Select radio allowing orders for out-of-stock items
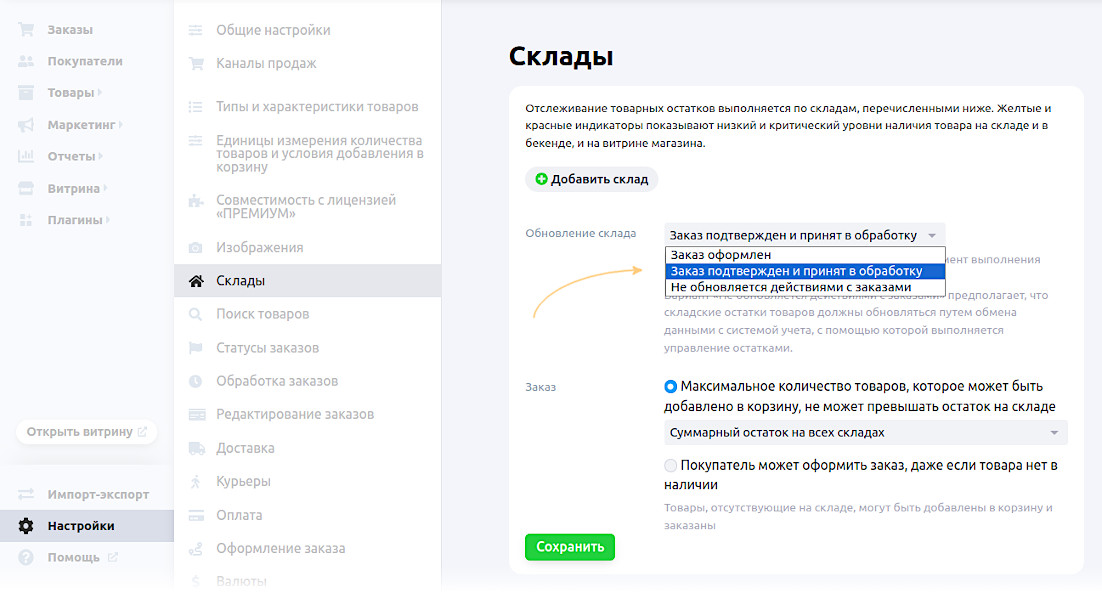 point(670,465)
